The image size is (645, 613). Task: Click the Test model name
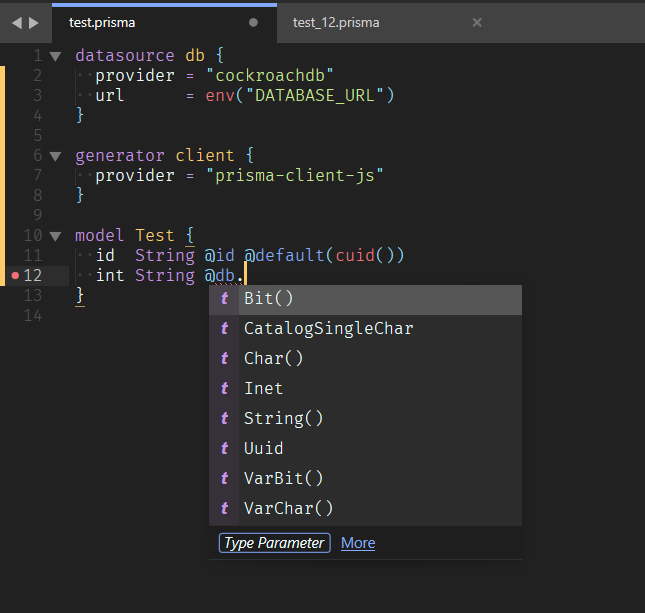point(155,236)
